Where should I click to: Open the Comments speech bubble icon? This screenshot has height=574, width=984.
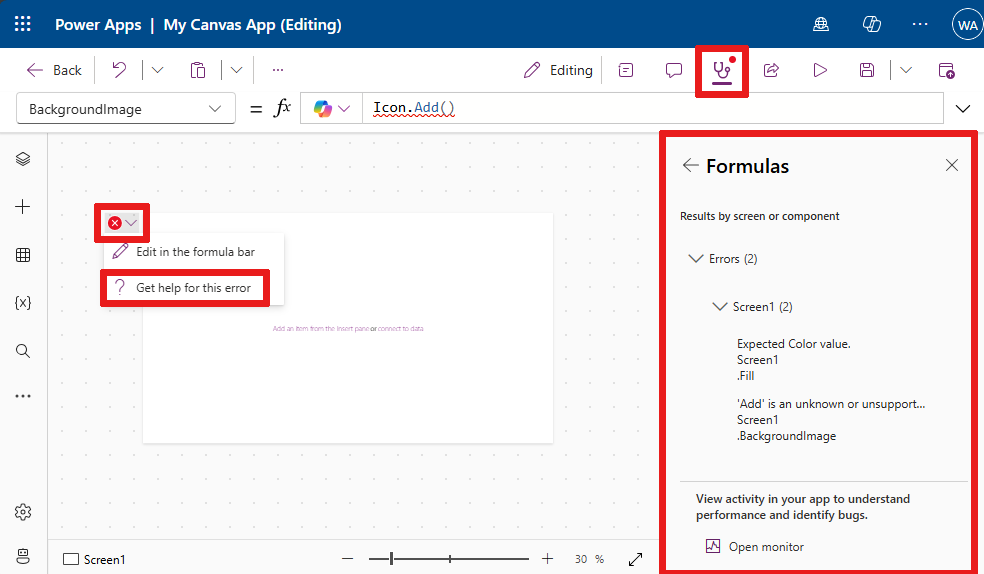674,70
